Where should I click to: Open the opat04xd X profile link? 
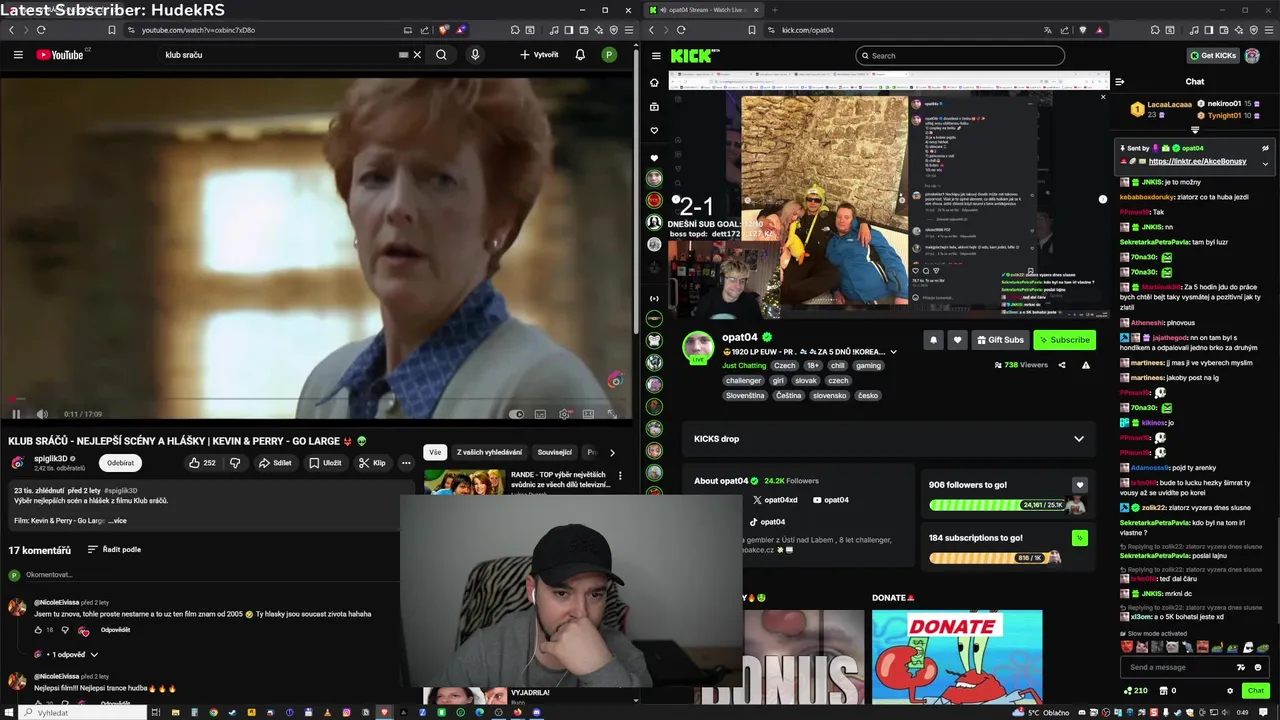coord(775,500)
